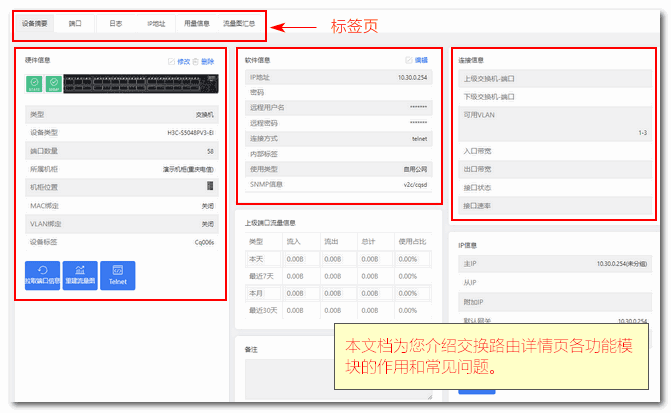Switch to the 流量图汇总 tab
The width and height of the screenshot is (671, 413).
(x=239, y=24)
